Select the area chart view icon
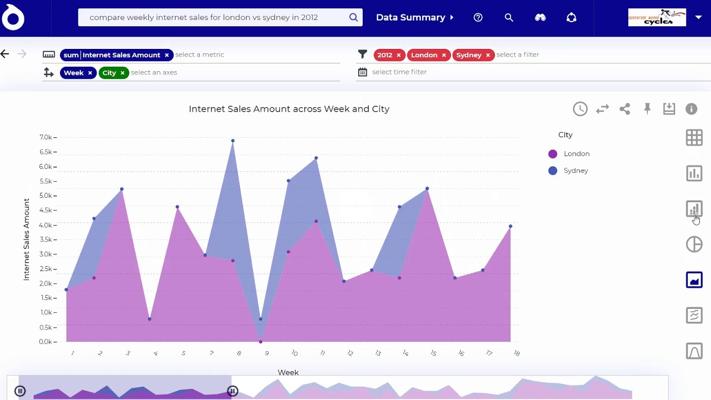 pyautogui.click(x=694, y=280)
